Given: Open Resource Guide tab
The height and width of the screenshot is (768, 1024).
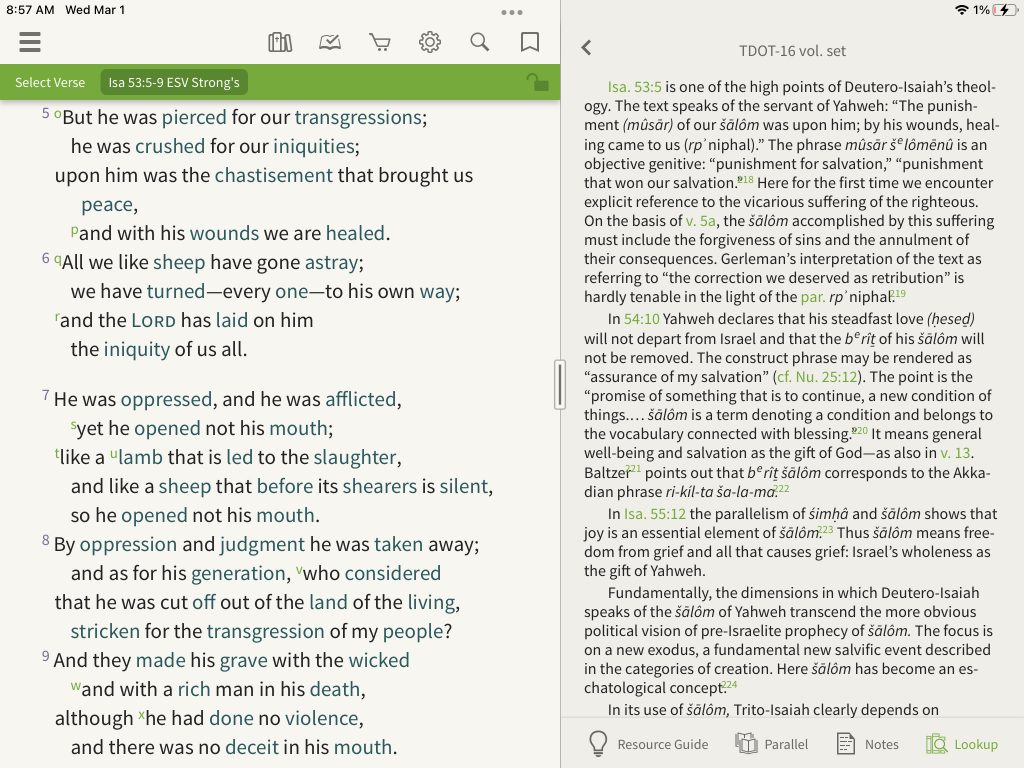Looking at the screenshot, I should coord(648,744).
